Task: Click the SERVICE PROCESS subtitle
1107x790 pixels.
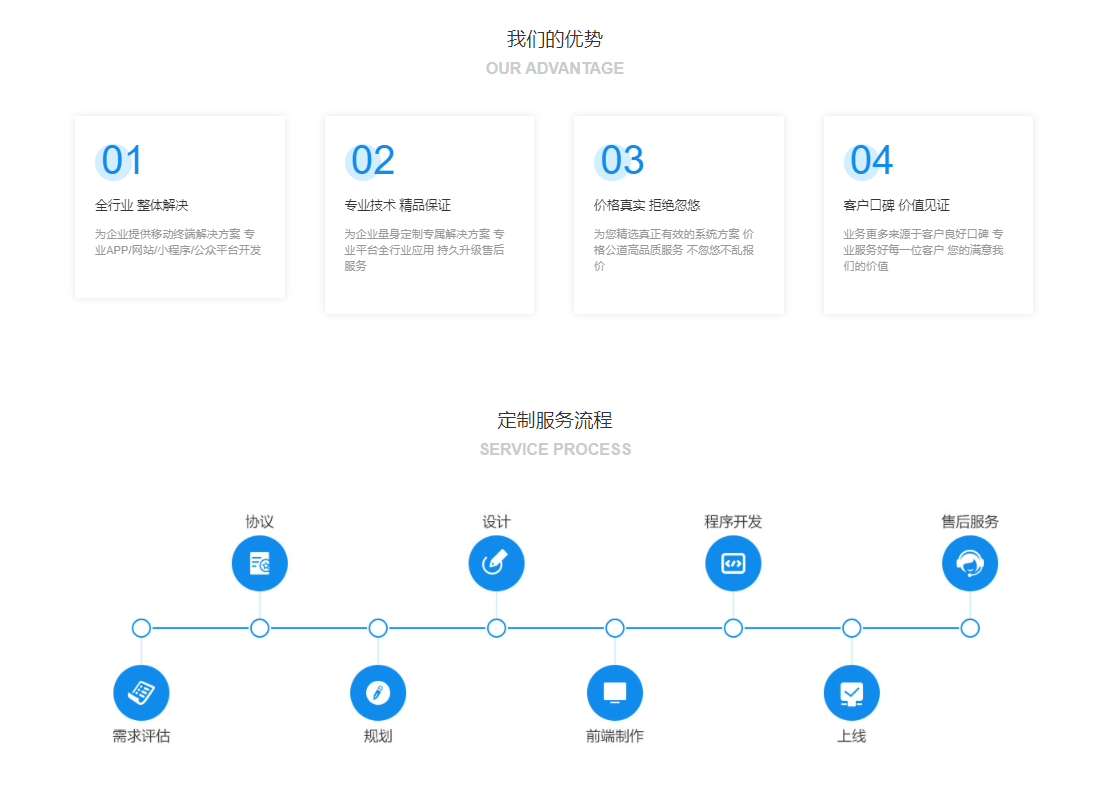Action: [x=555, y=450]
